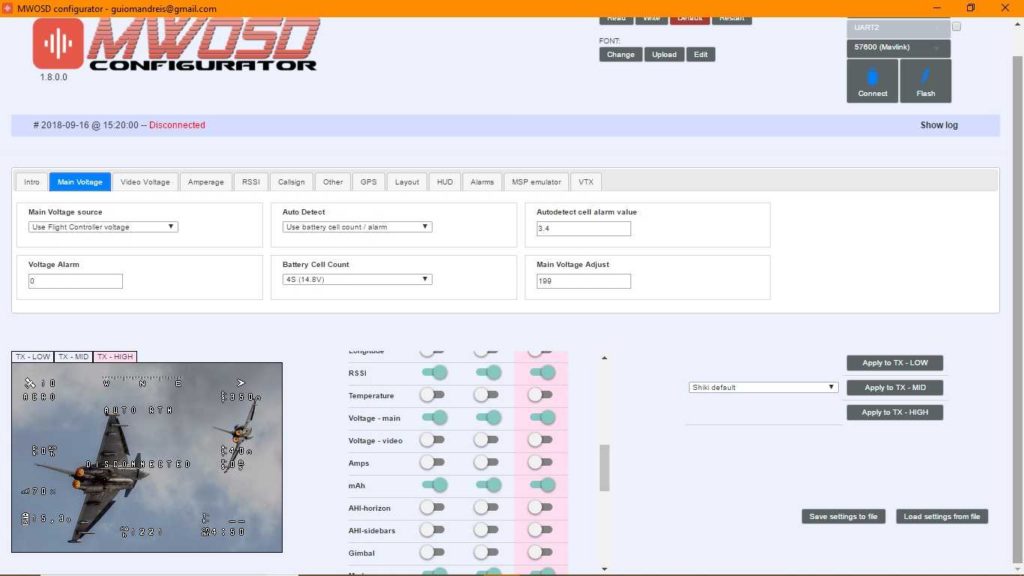Expand the Battery Cell Count dropdown
This screenshot has height=576, width=1024.
[x=356, y=280]
